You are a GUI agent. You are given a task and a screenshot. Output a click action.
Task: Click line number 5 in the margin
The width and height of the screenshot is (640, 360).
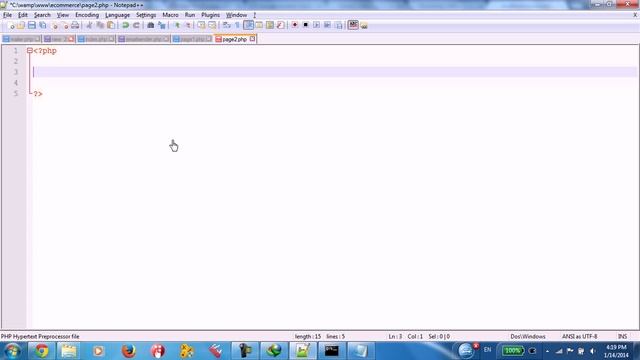click(16, 93)
